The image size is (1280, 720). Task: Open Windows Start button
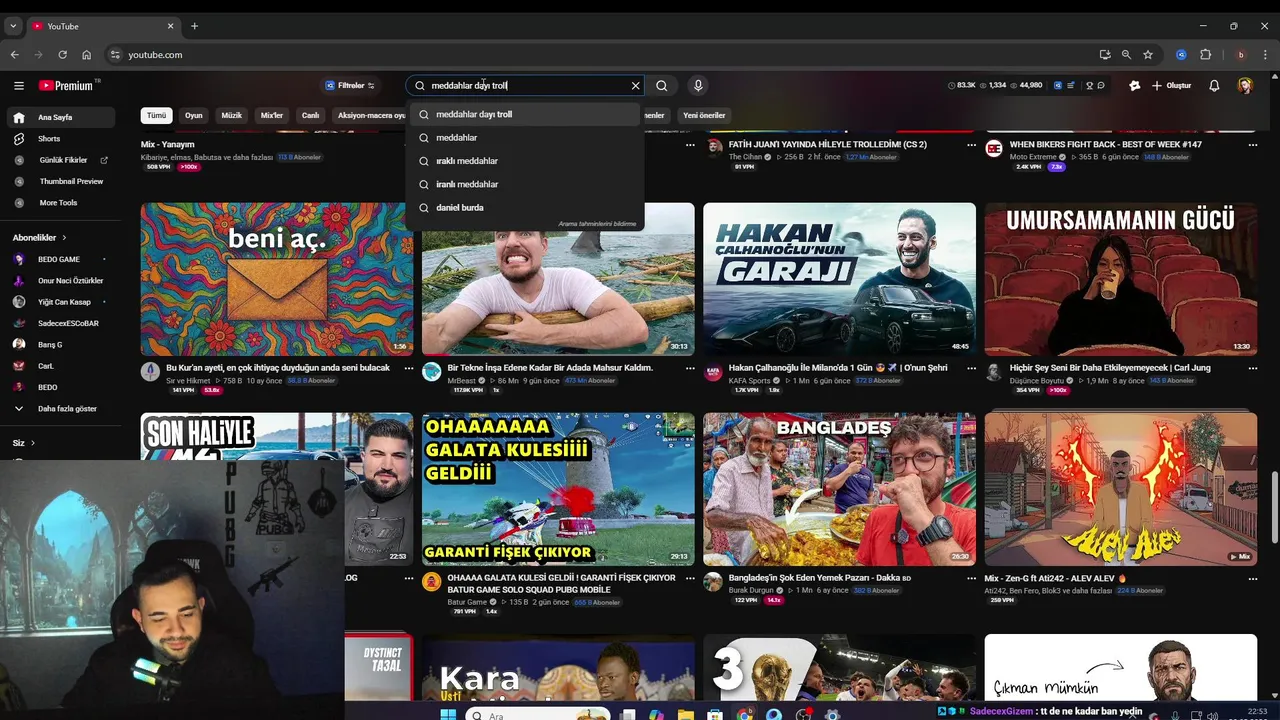point(448,715)
